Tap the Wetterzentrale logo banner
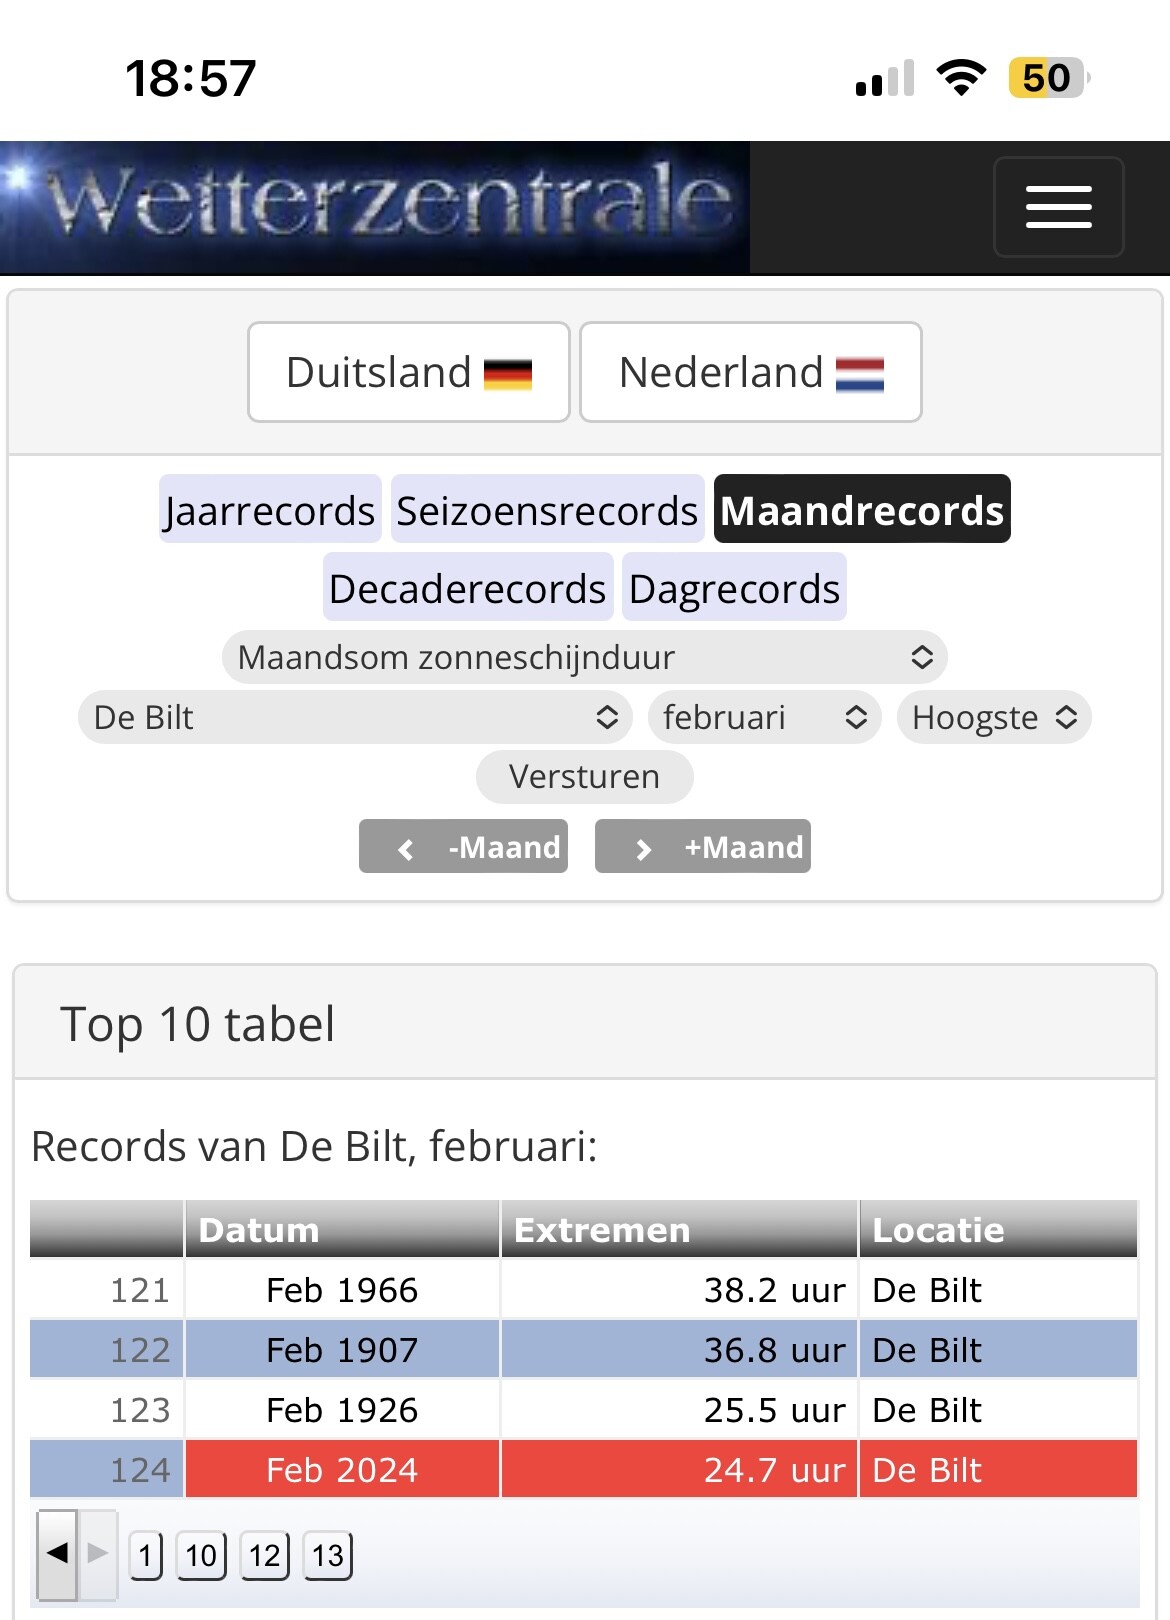The width and height of the screenshot is (1170, 1620). (375, 207)
